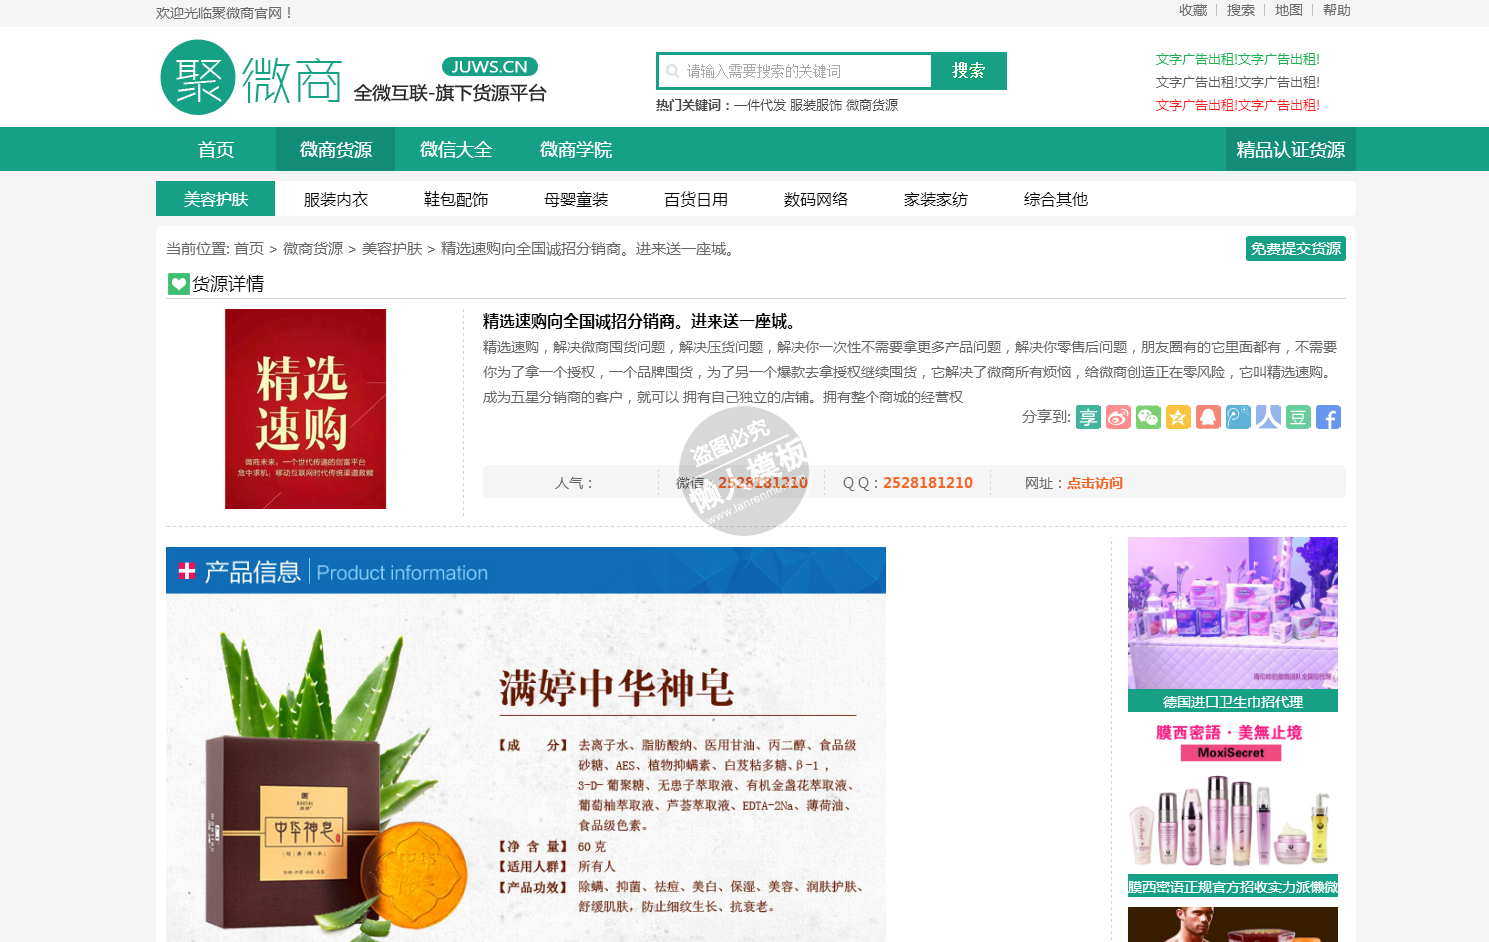Switch to the 鞋包配饰 category
The image size is (1489, 942).
(x=456, y=199)
